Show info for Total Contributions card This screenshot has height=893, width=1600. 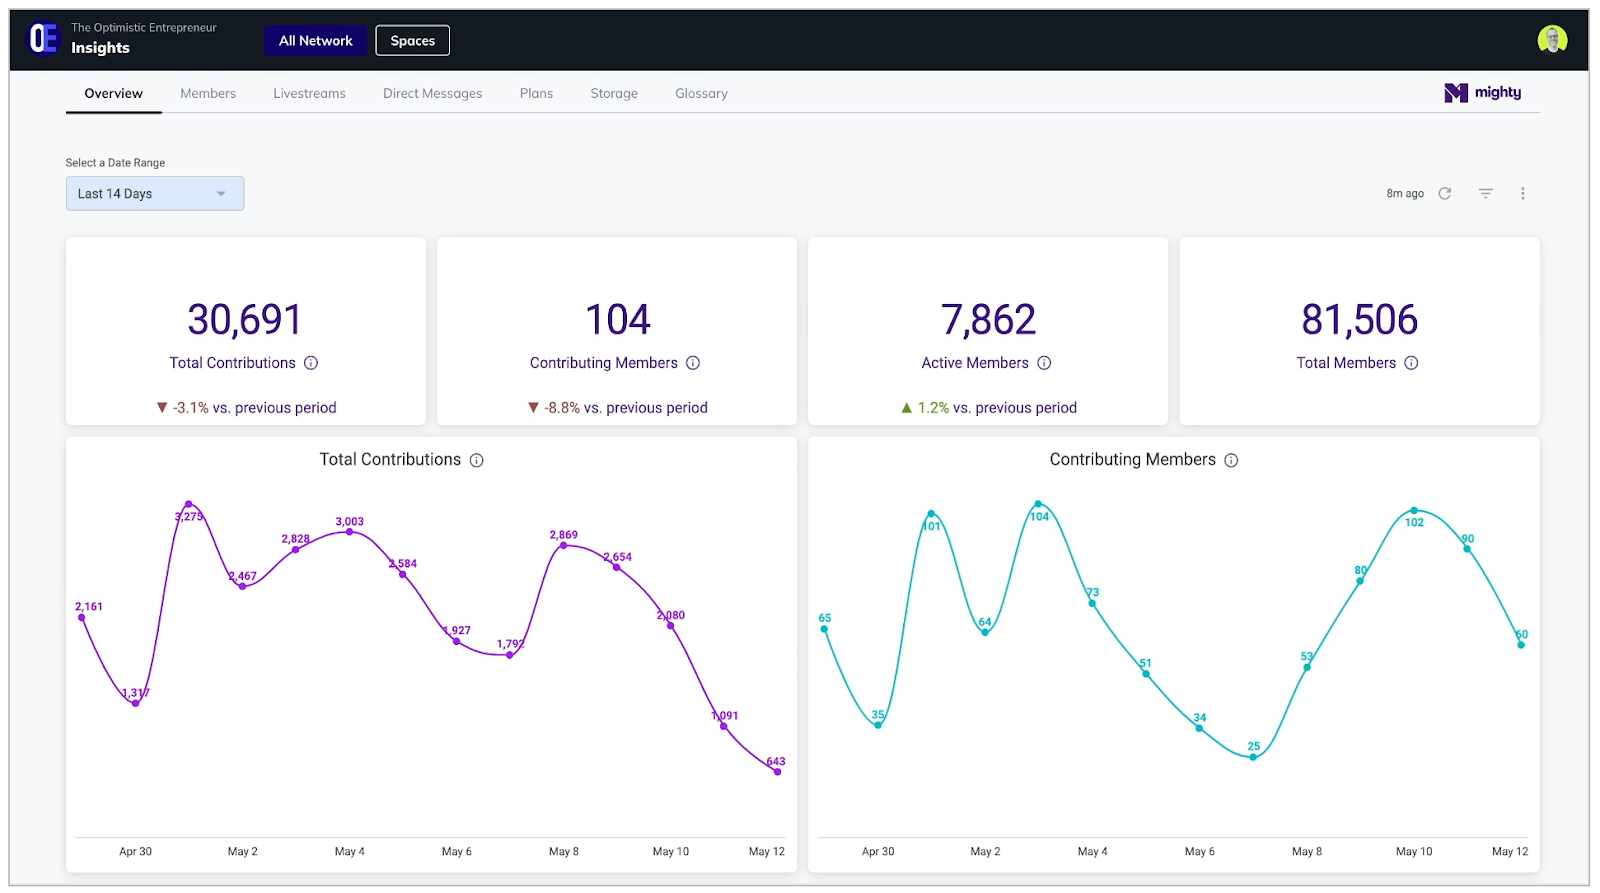pos(311,363)
